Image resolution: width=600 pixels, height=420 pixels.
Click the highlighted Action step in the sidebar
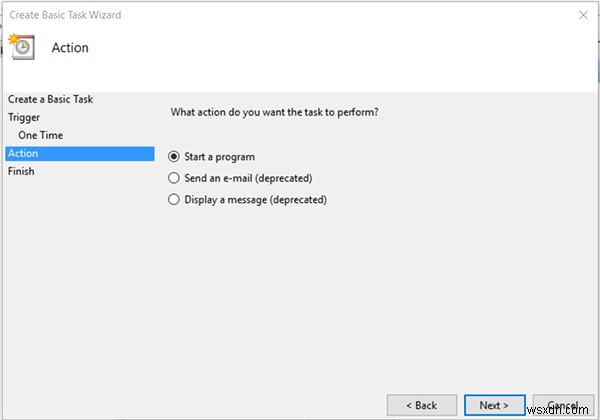point(22,153)
